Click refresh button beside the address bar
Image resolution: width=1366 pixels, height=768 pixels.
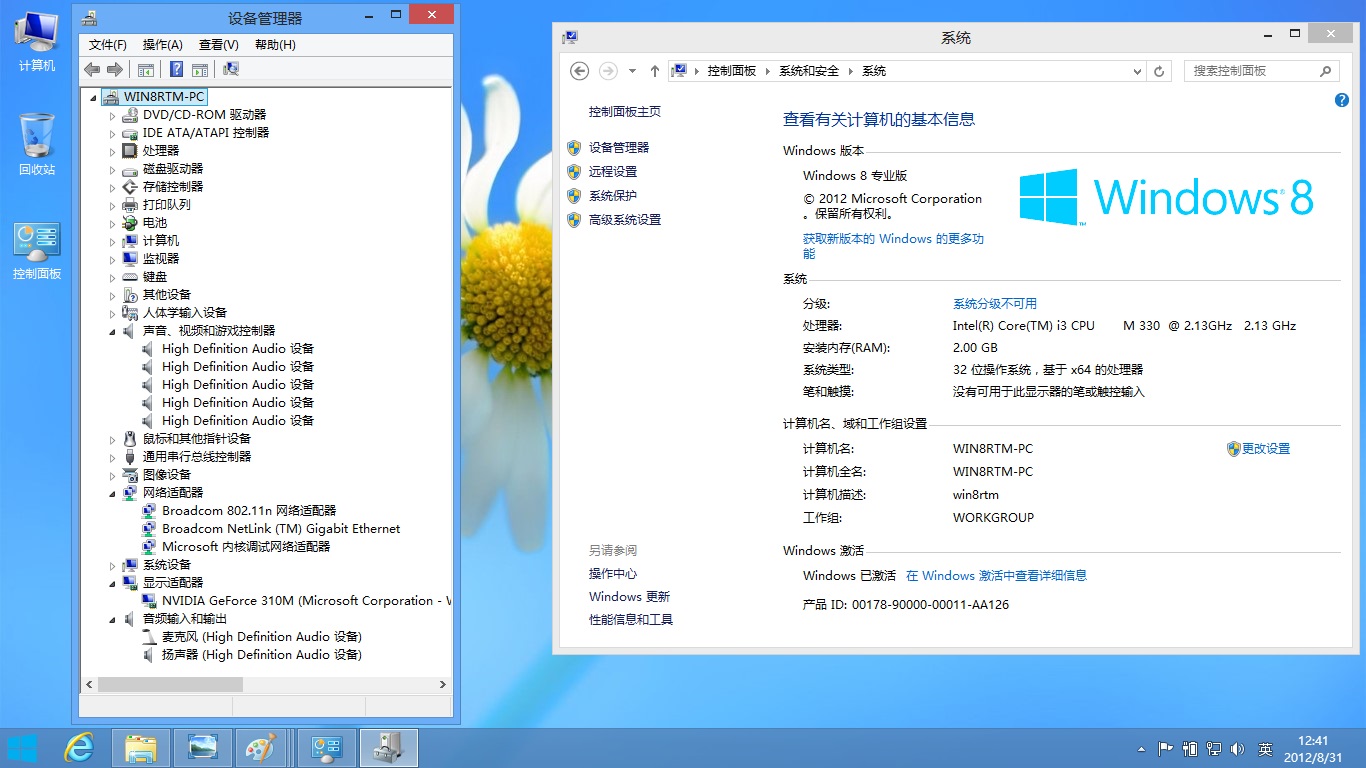point(1160,71)
